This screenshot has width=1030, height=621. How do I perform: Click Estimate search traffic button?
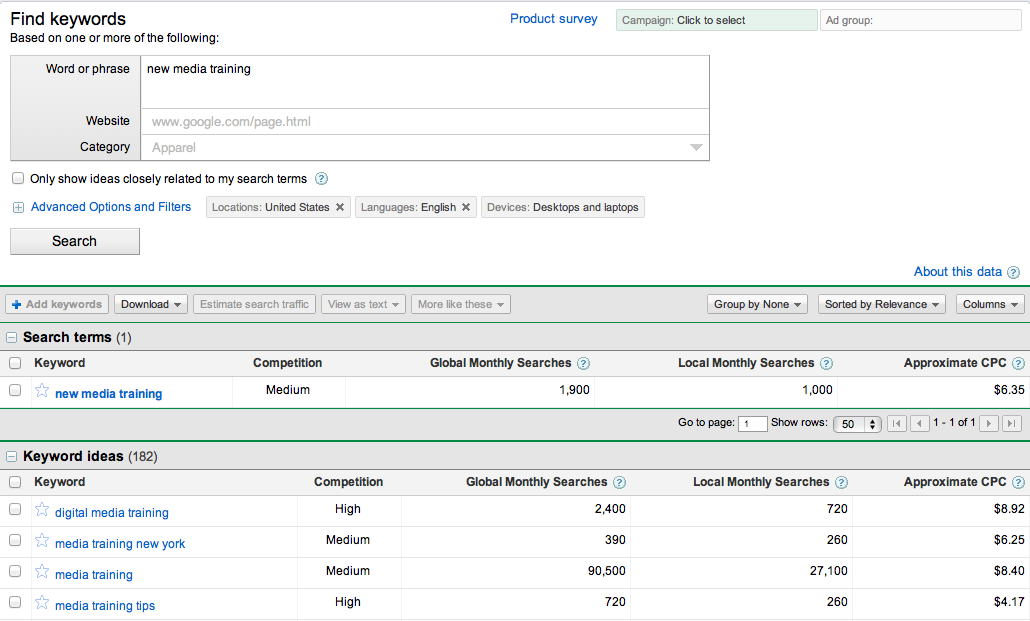click(x=254, y=304)
